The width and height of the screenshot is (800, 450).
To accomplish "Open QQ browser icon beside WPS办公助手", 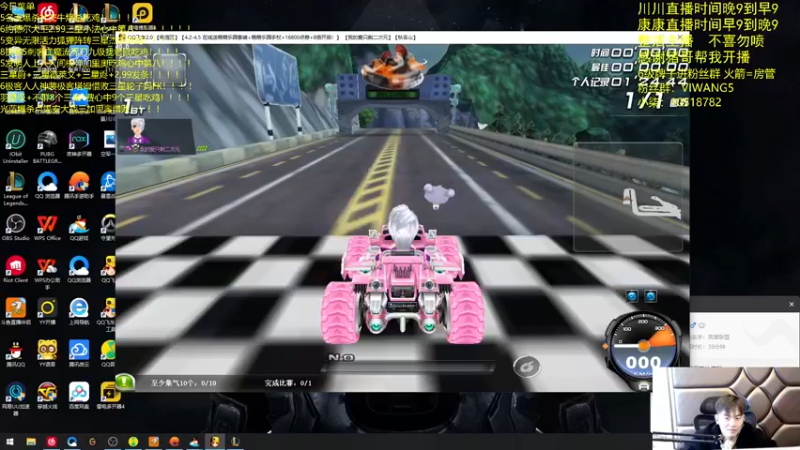I will (79, 269).
